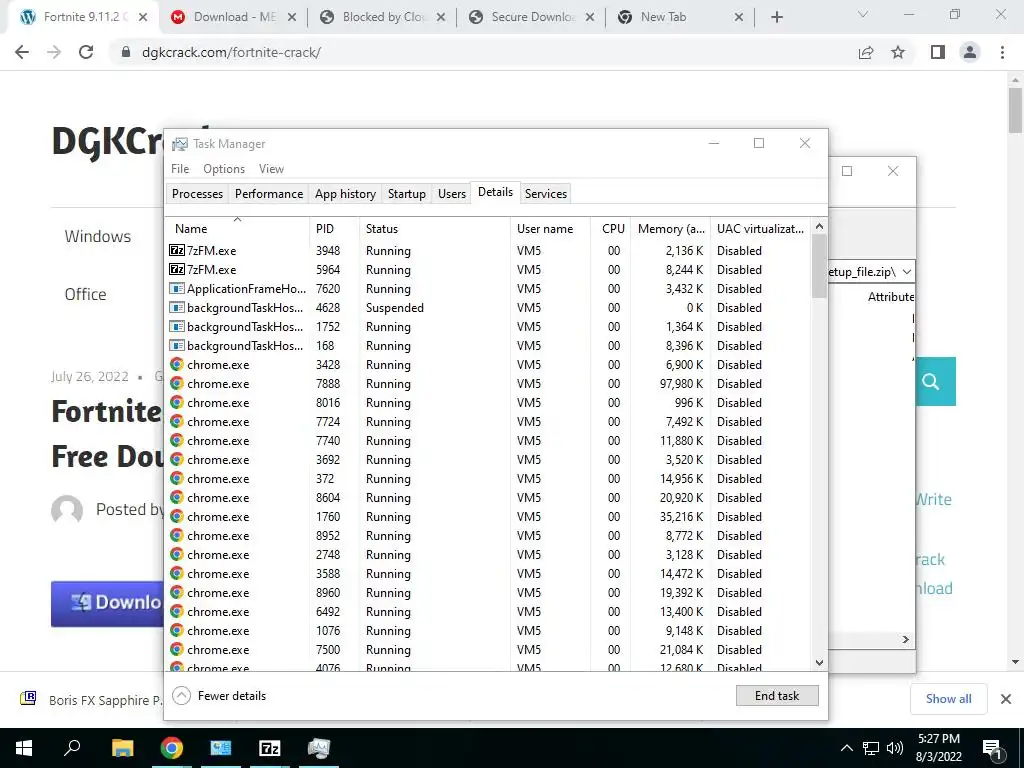Click Chrome reload page icon

[x=86, y=52]
